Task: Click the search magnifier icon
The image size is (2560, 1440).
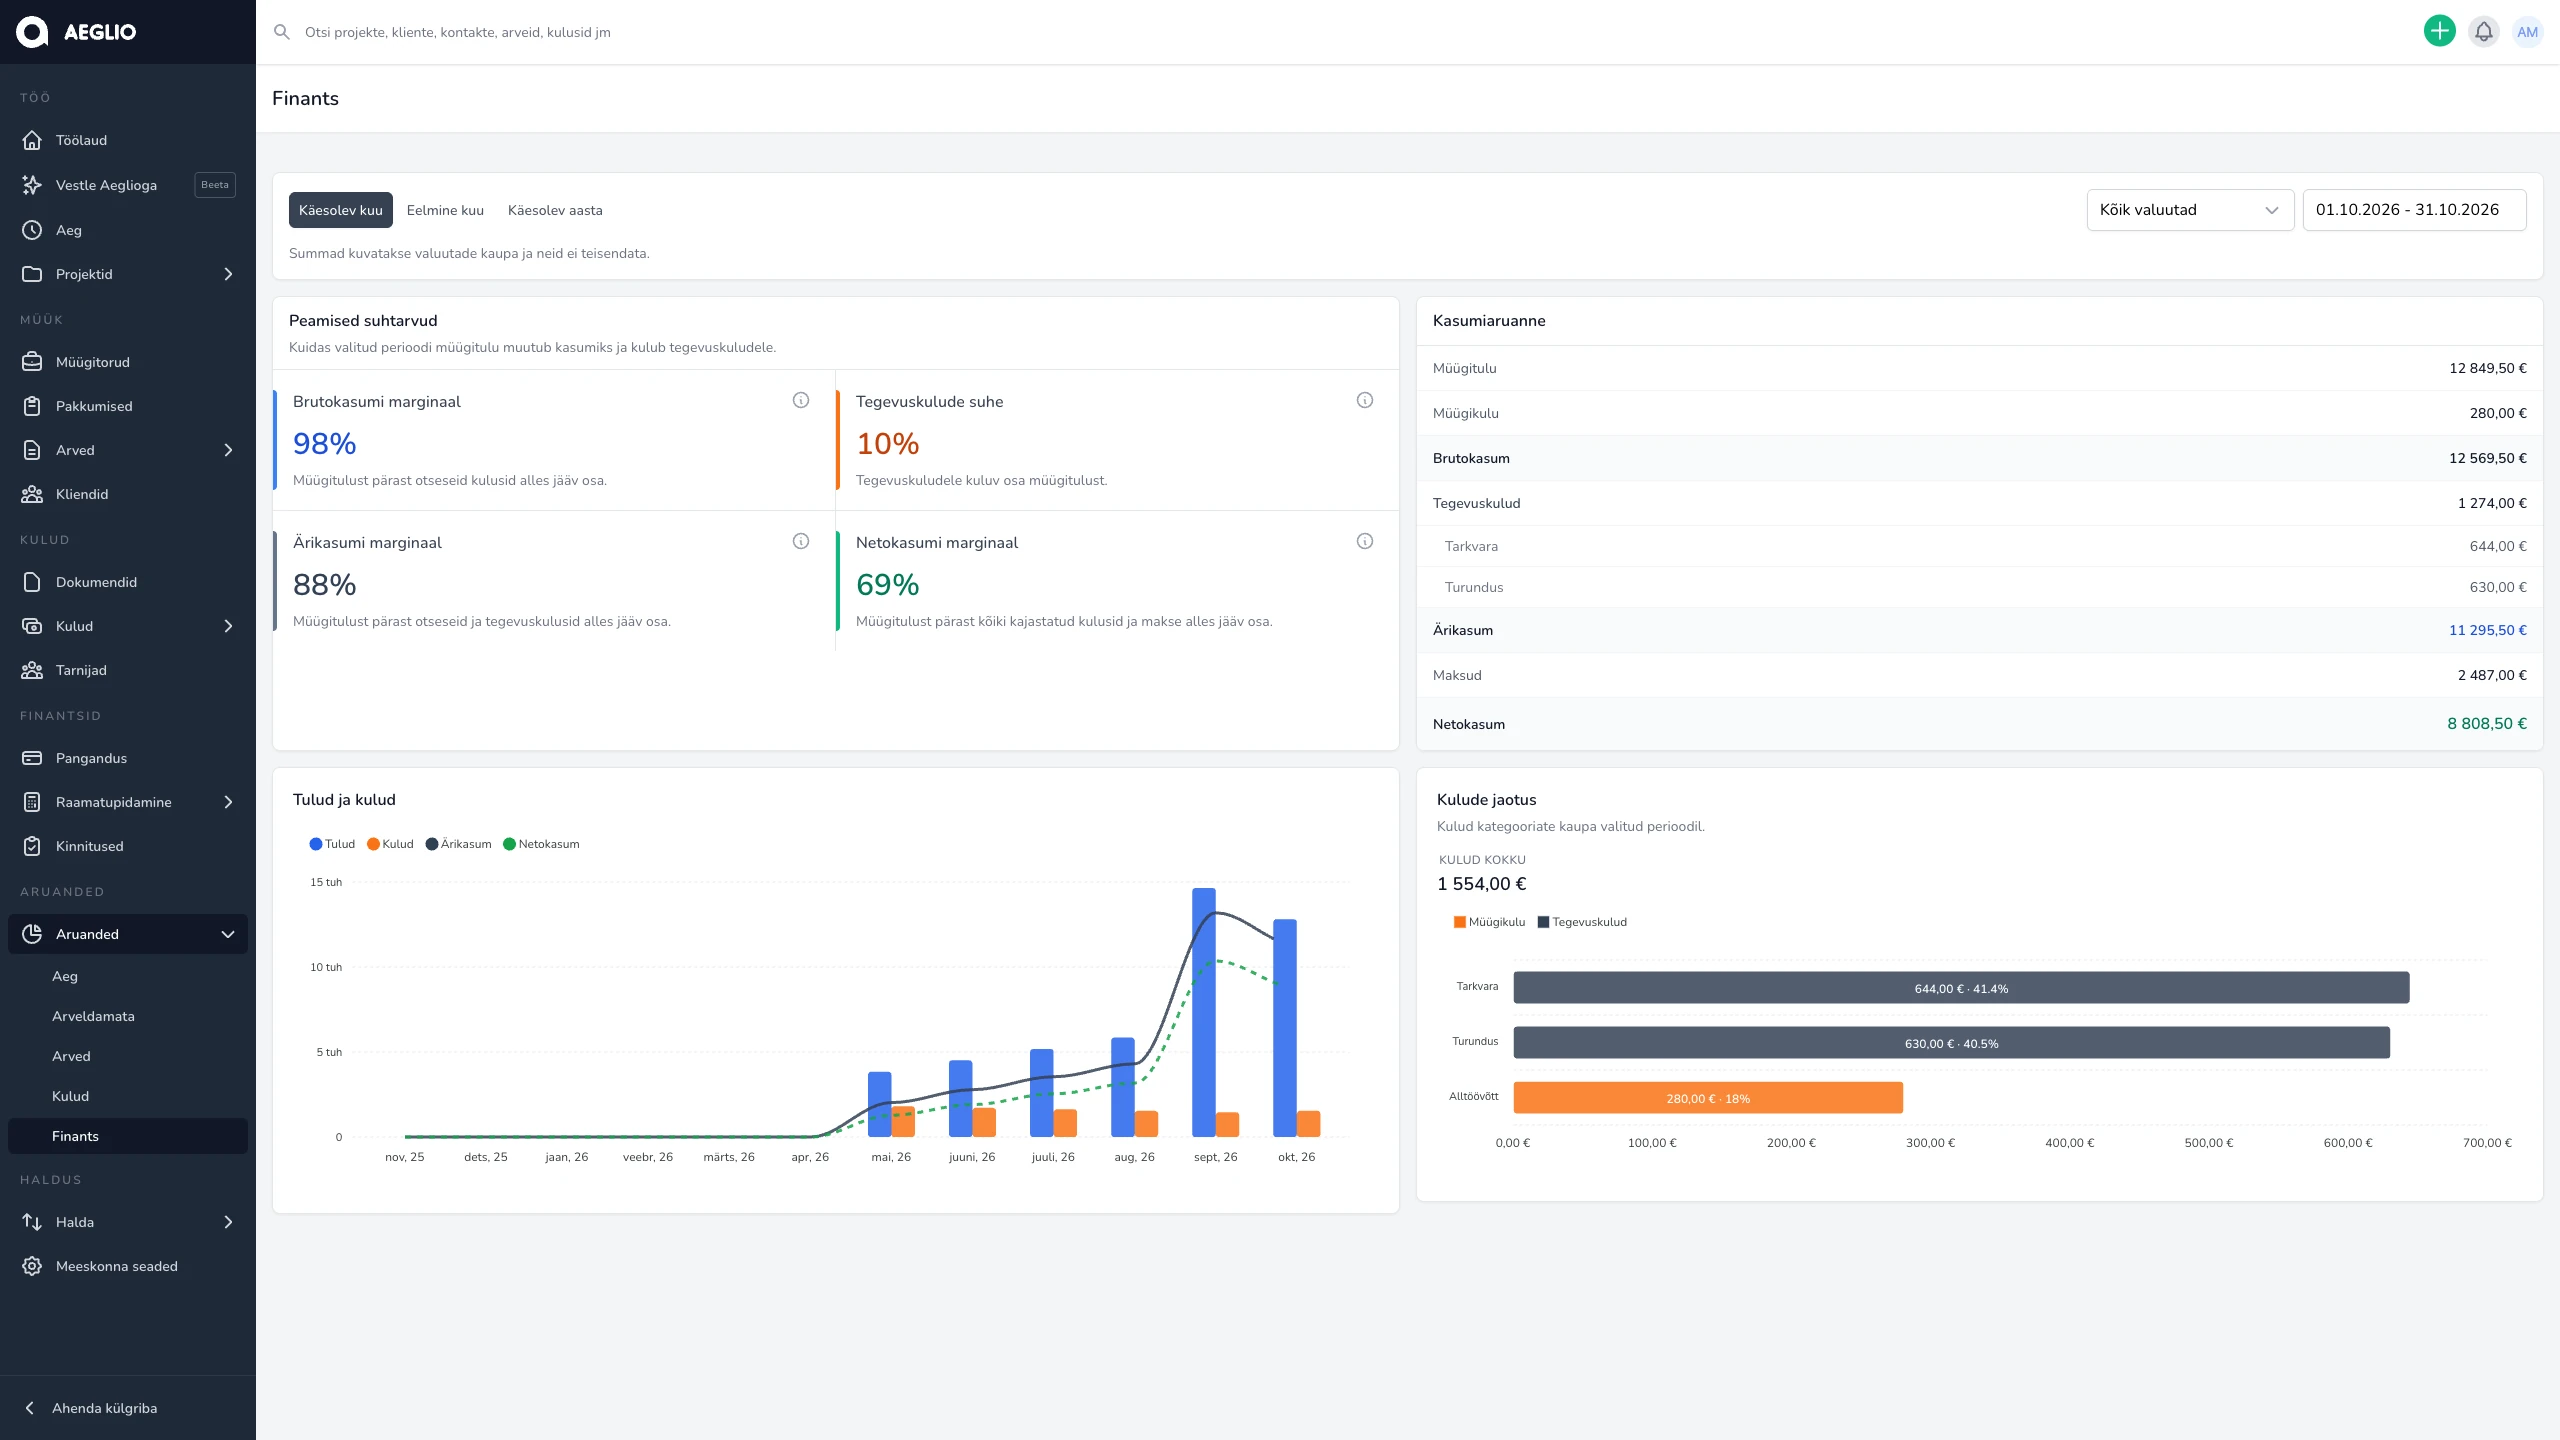Action: [x=282, y=32]
